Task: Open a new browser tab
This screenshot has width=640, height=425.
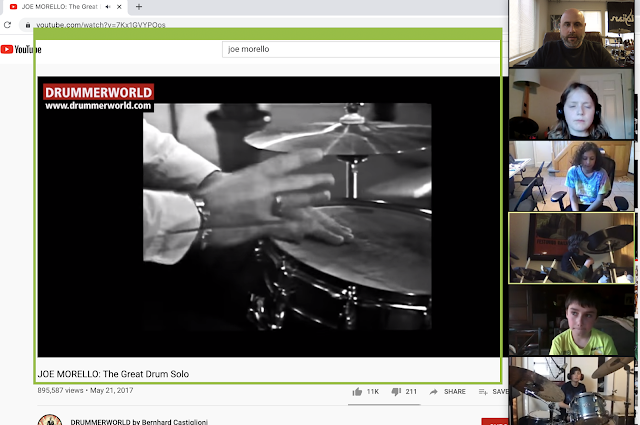Action: coord(139,7)
